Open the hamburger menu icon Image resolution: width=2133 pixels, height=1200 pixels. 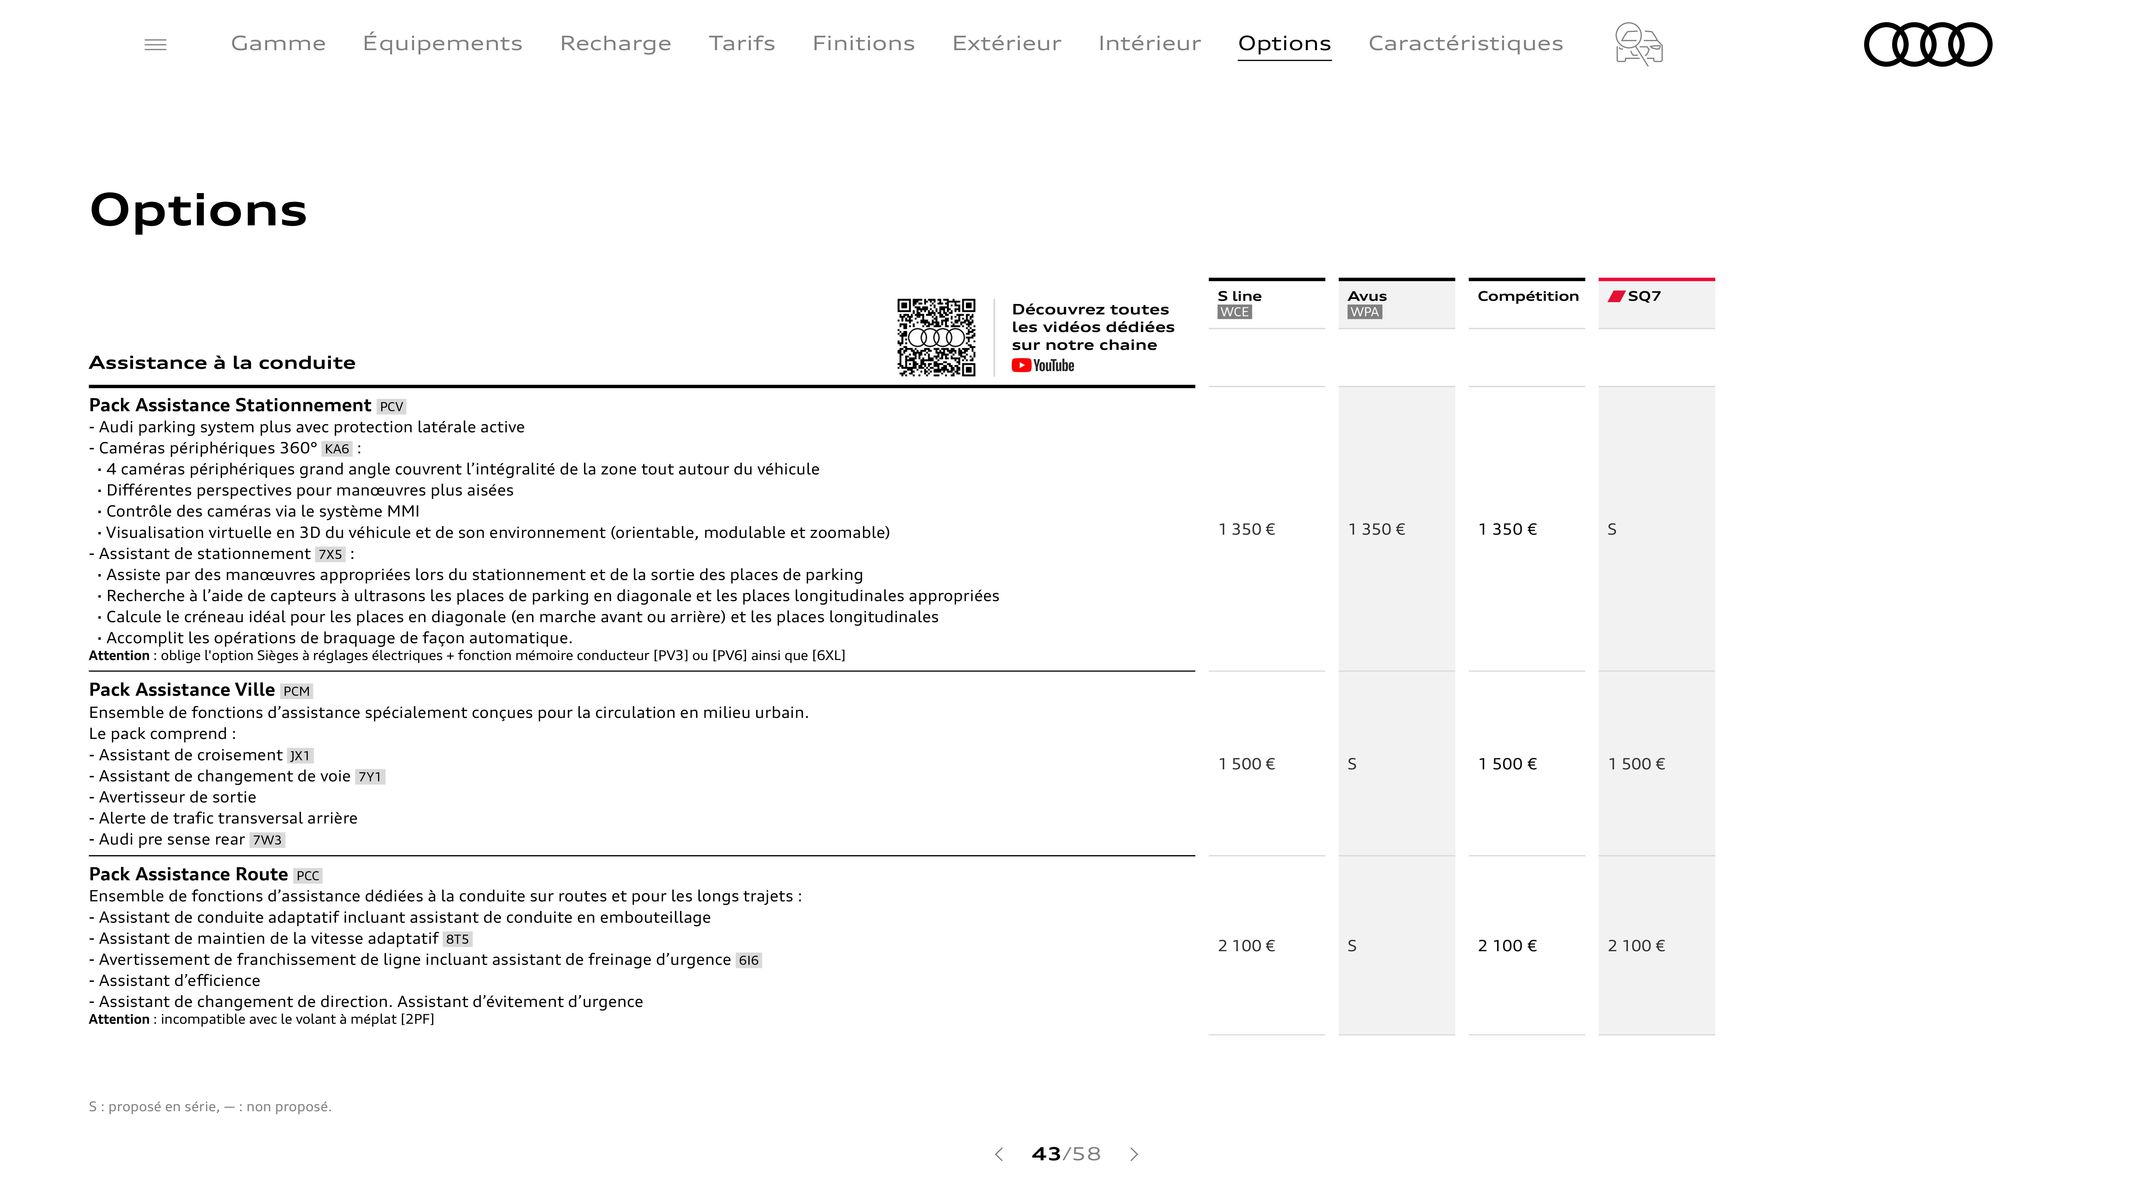point(155,44)
